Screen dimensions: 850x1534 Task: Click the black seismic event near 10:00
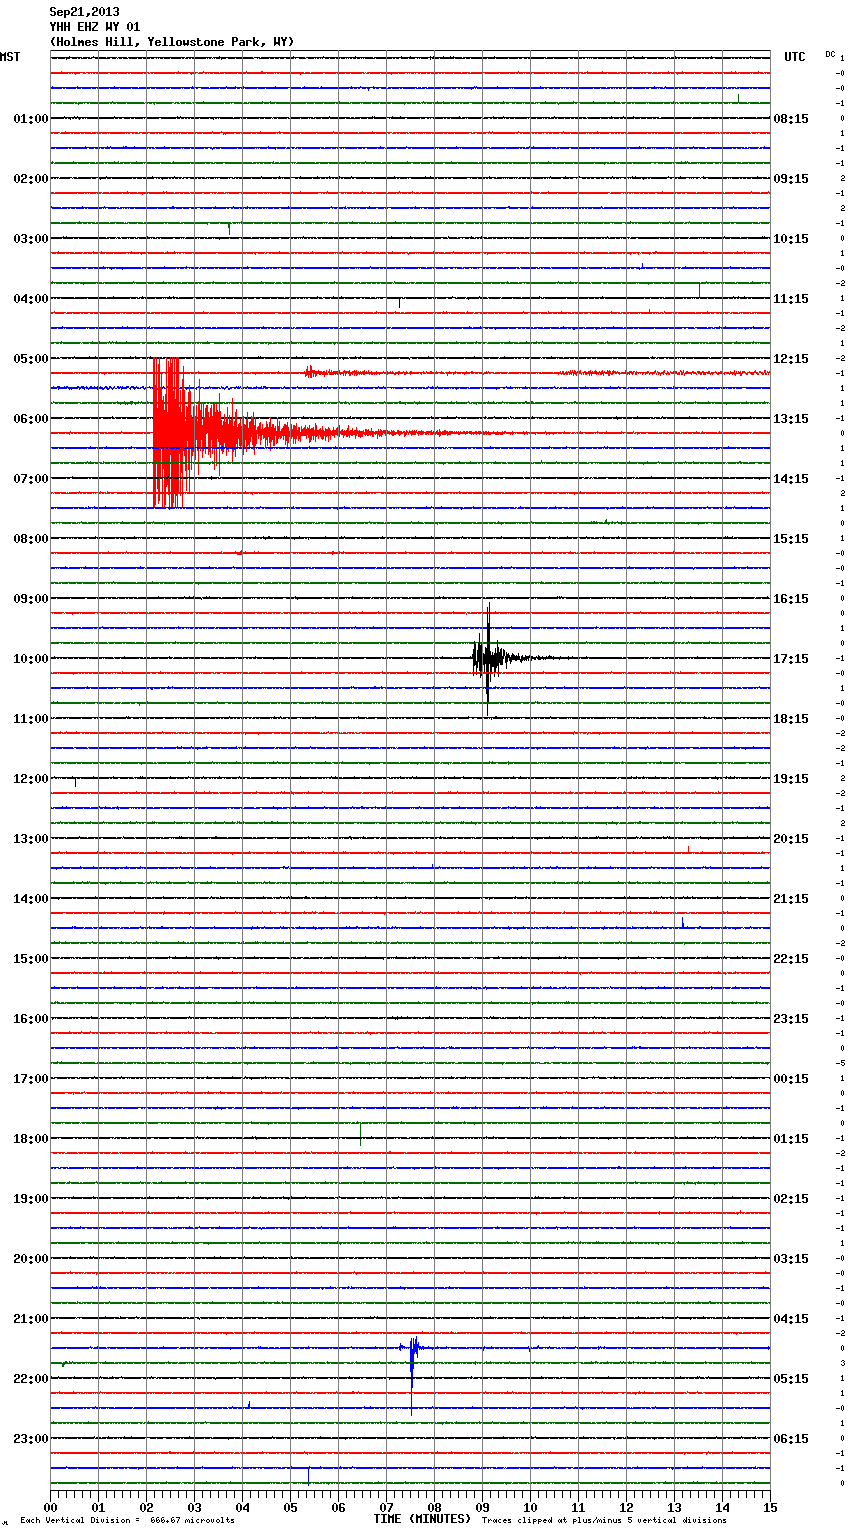click(489, 658)
